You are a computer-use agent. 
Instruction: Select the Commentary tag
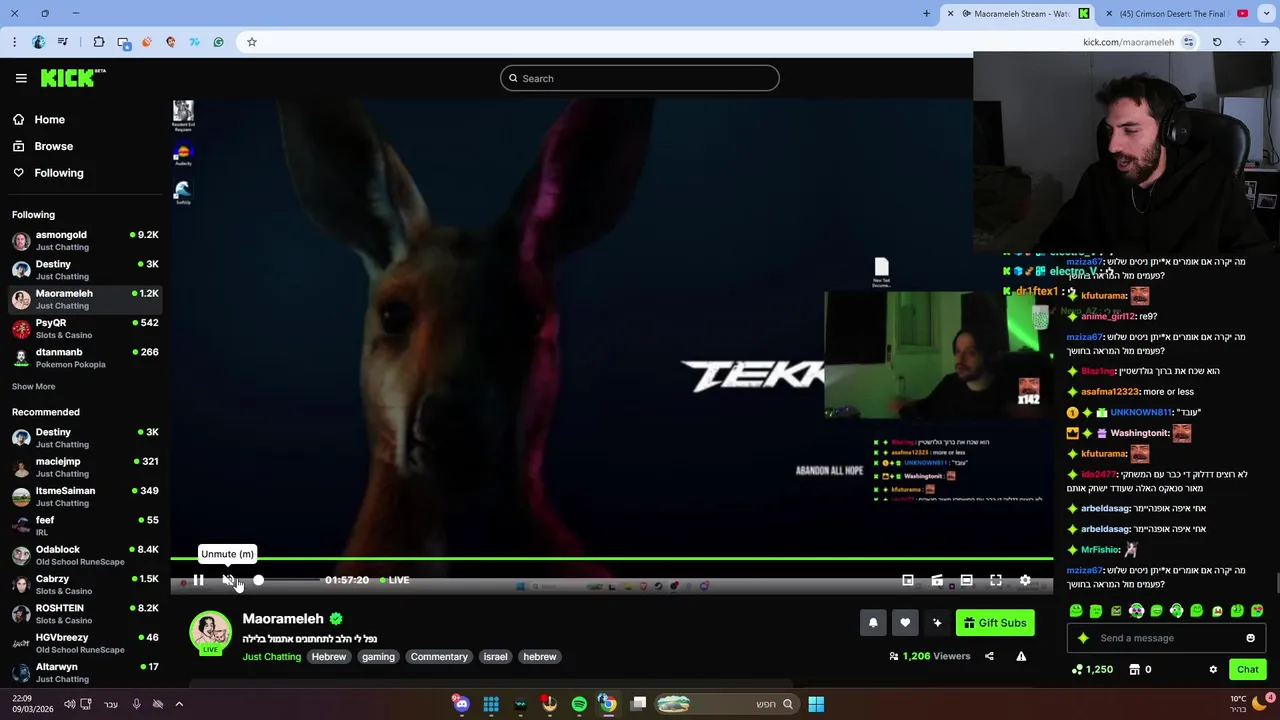coord(439,657)
